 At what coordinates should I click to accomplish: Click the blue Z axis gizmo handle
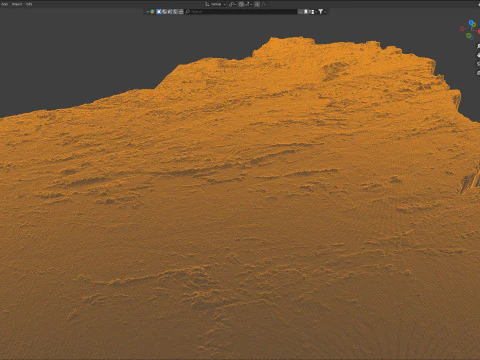tap(471, 23)
